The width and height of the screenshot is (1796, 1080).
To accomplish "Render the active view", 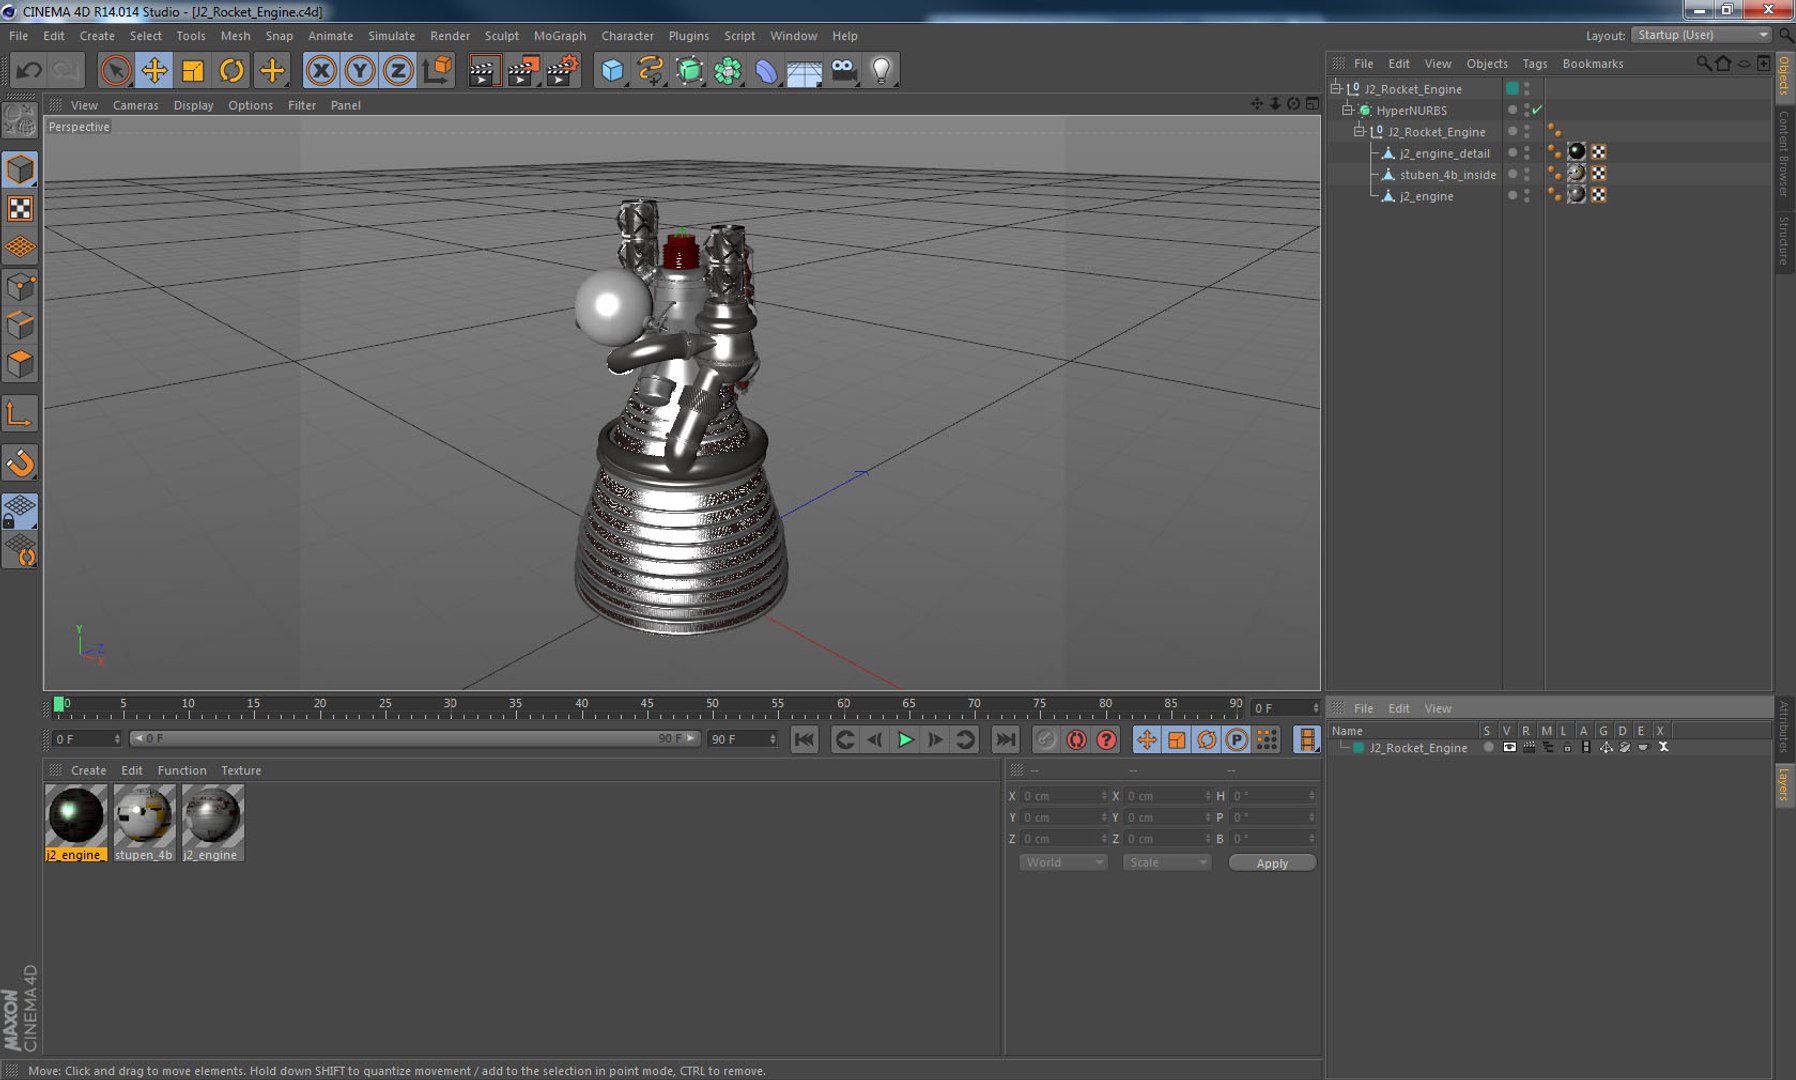I will (x=483, y=70).
